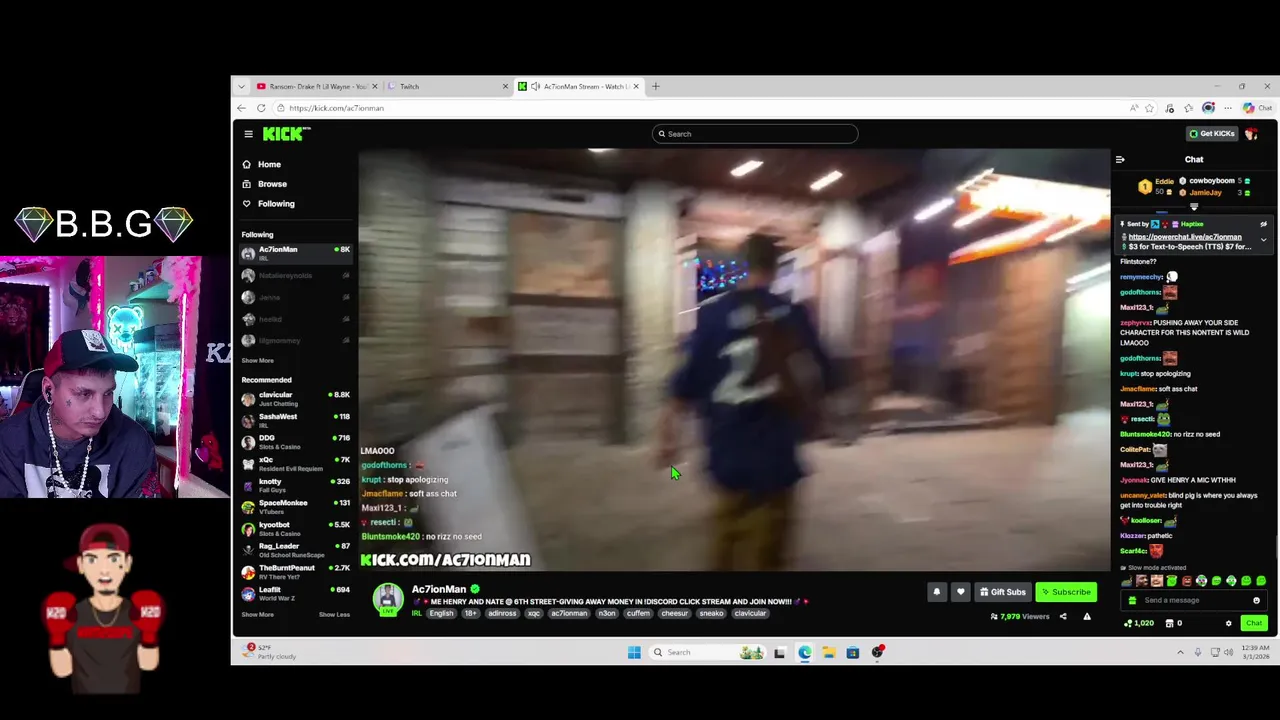Expand Show More under Recommended

coord(257,614)
